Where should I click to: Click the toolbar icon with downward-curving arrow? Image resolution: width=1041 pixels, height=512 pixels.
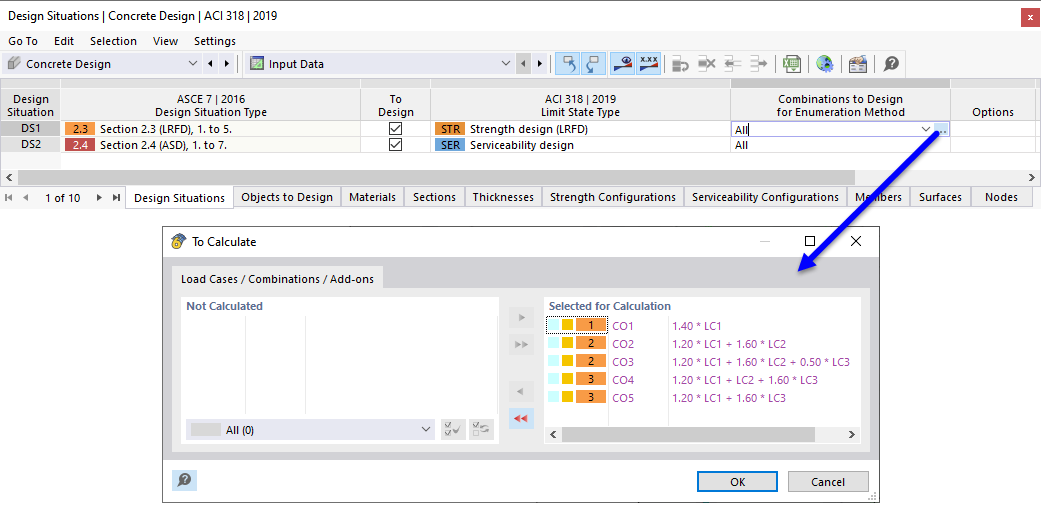click(593, 64)
